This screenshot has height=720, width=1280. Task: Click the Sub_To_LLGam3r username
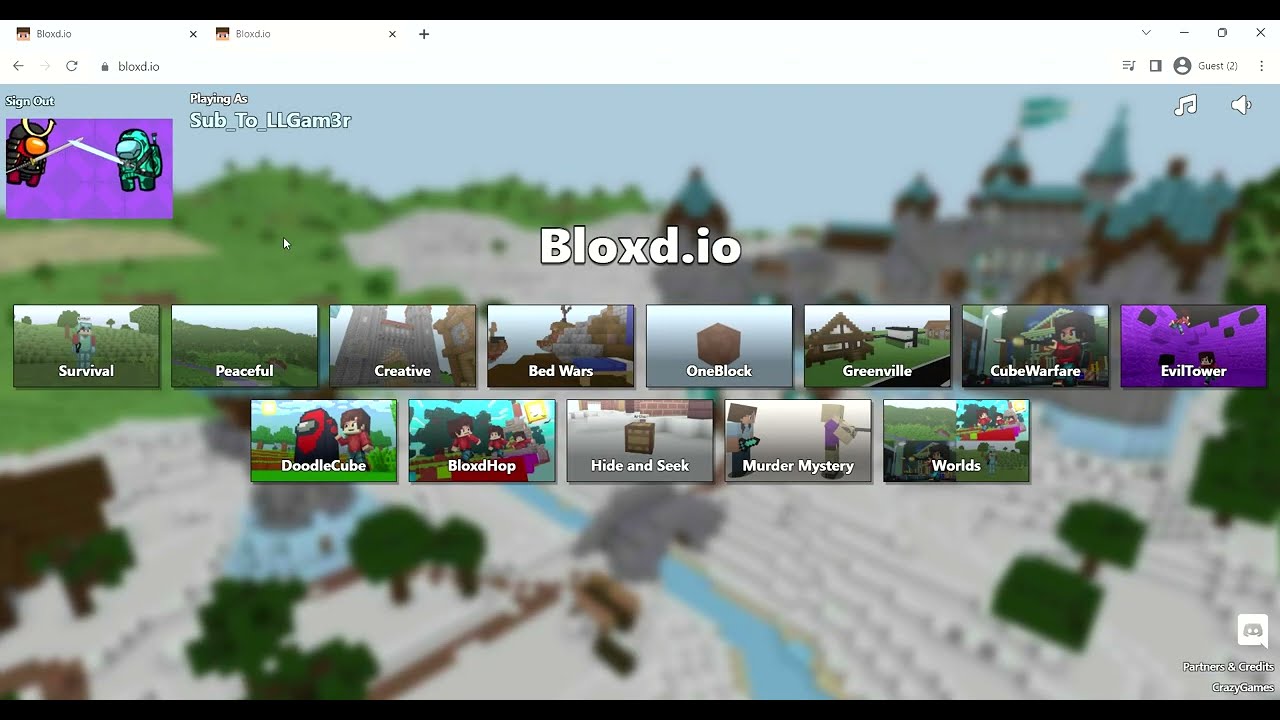point(270,120)
